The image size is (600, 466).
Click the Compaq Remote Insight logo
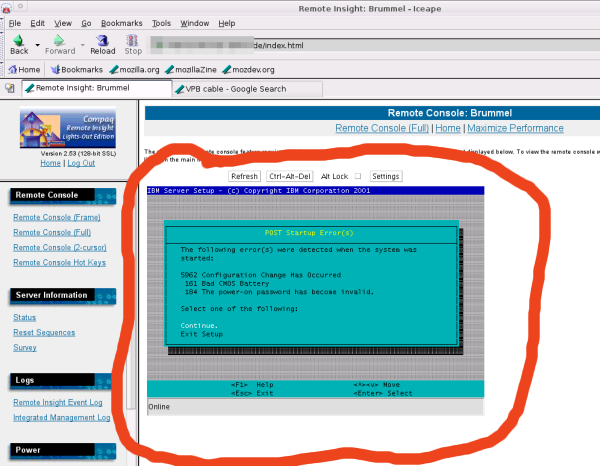click(x=68, y=129)
